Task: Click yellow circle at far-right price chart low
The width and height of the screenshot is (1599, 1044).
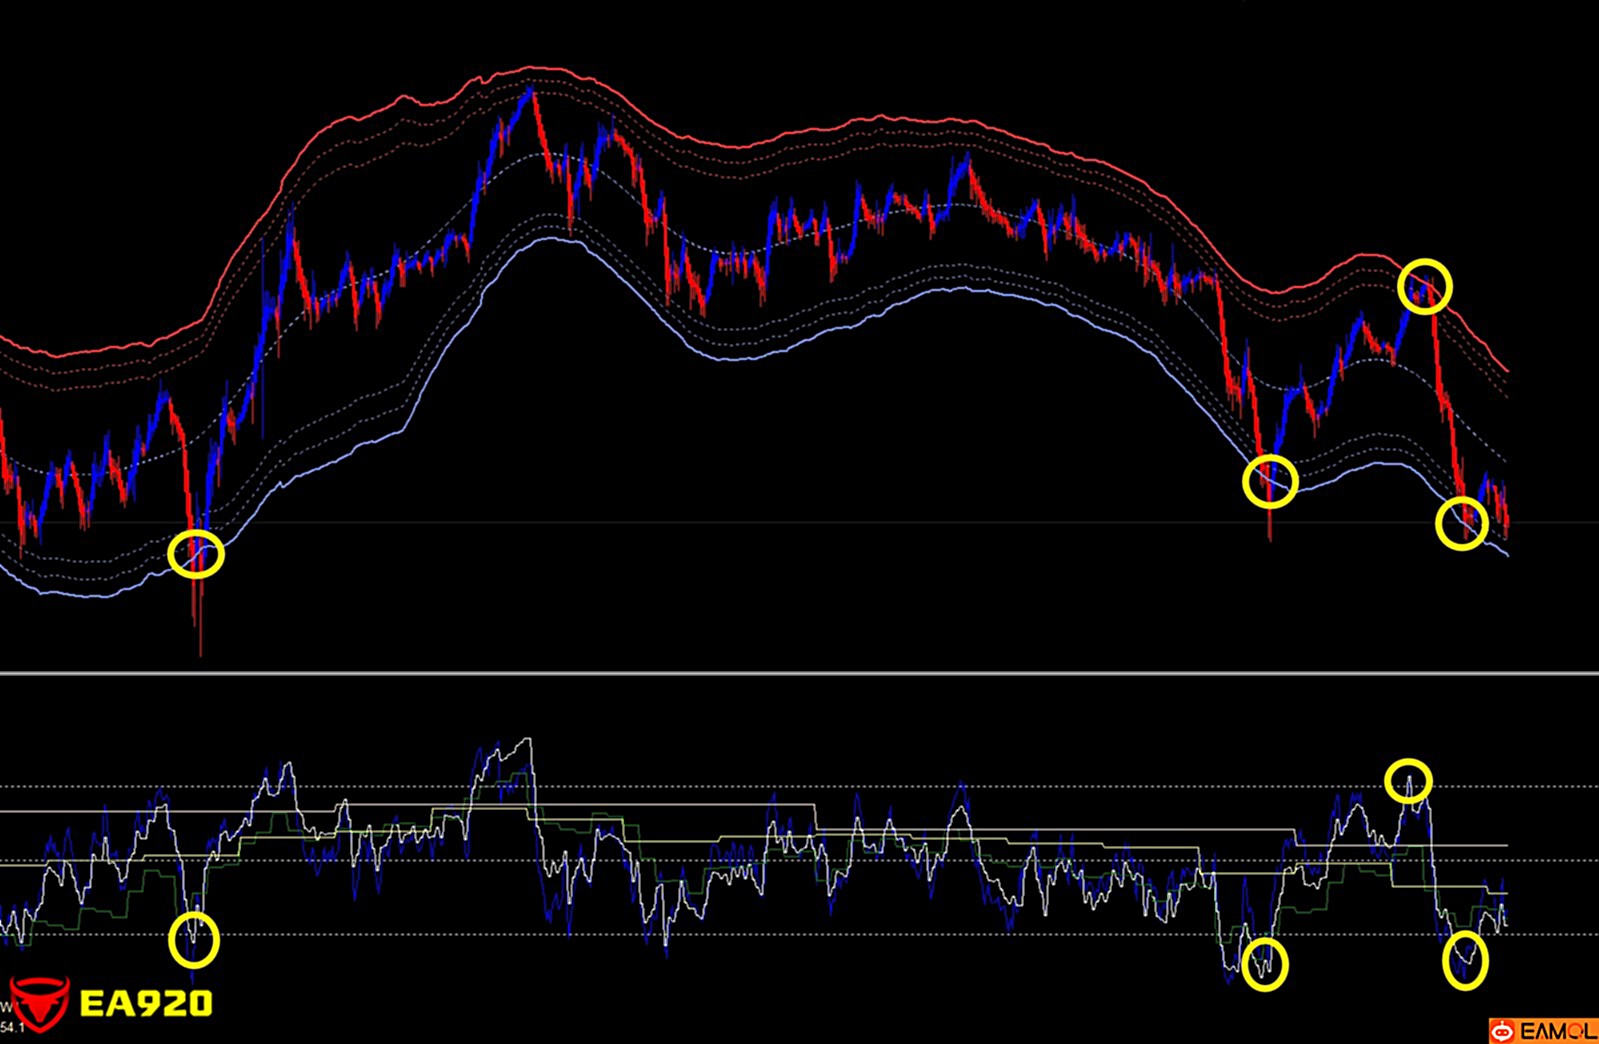Action: [x=1462, y=523]
